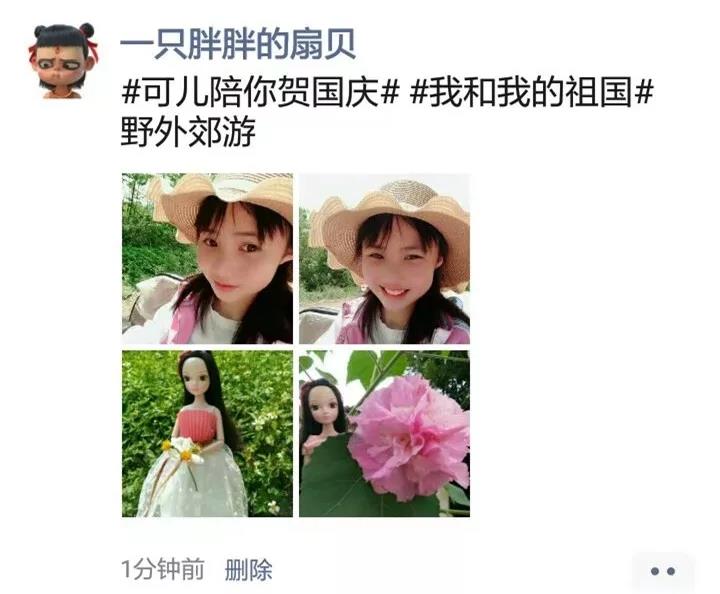View the closed-mouth selfie with straw hat
720x594 pixels.
pyautogui.click(x=207, y=258)
